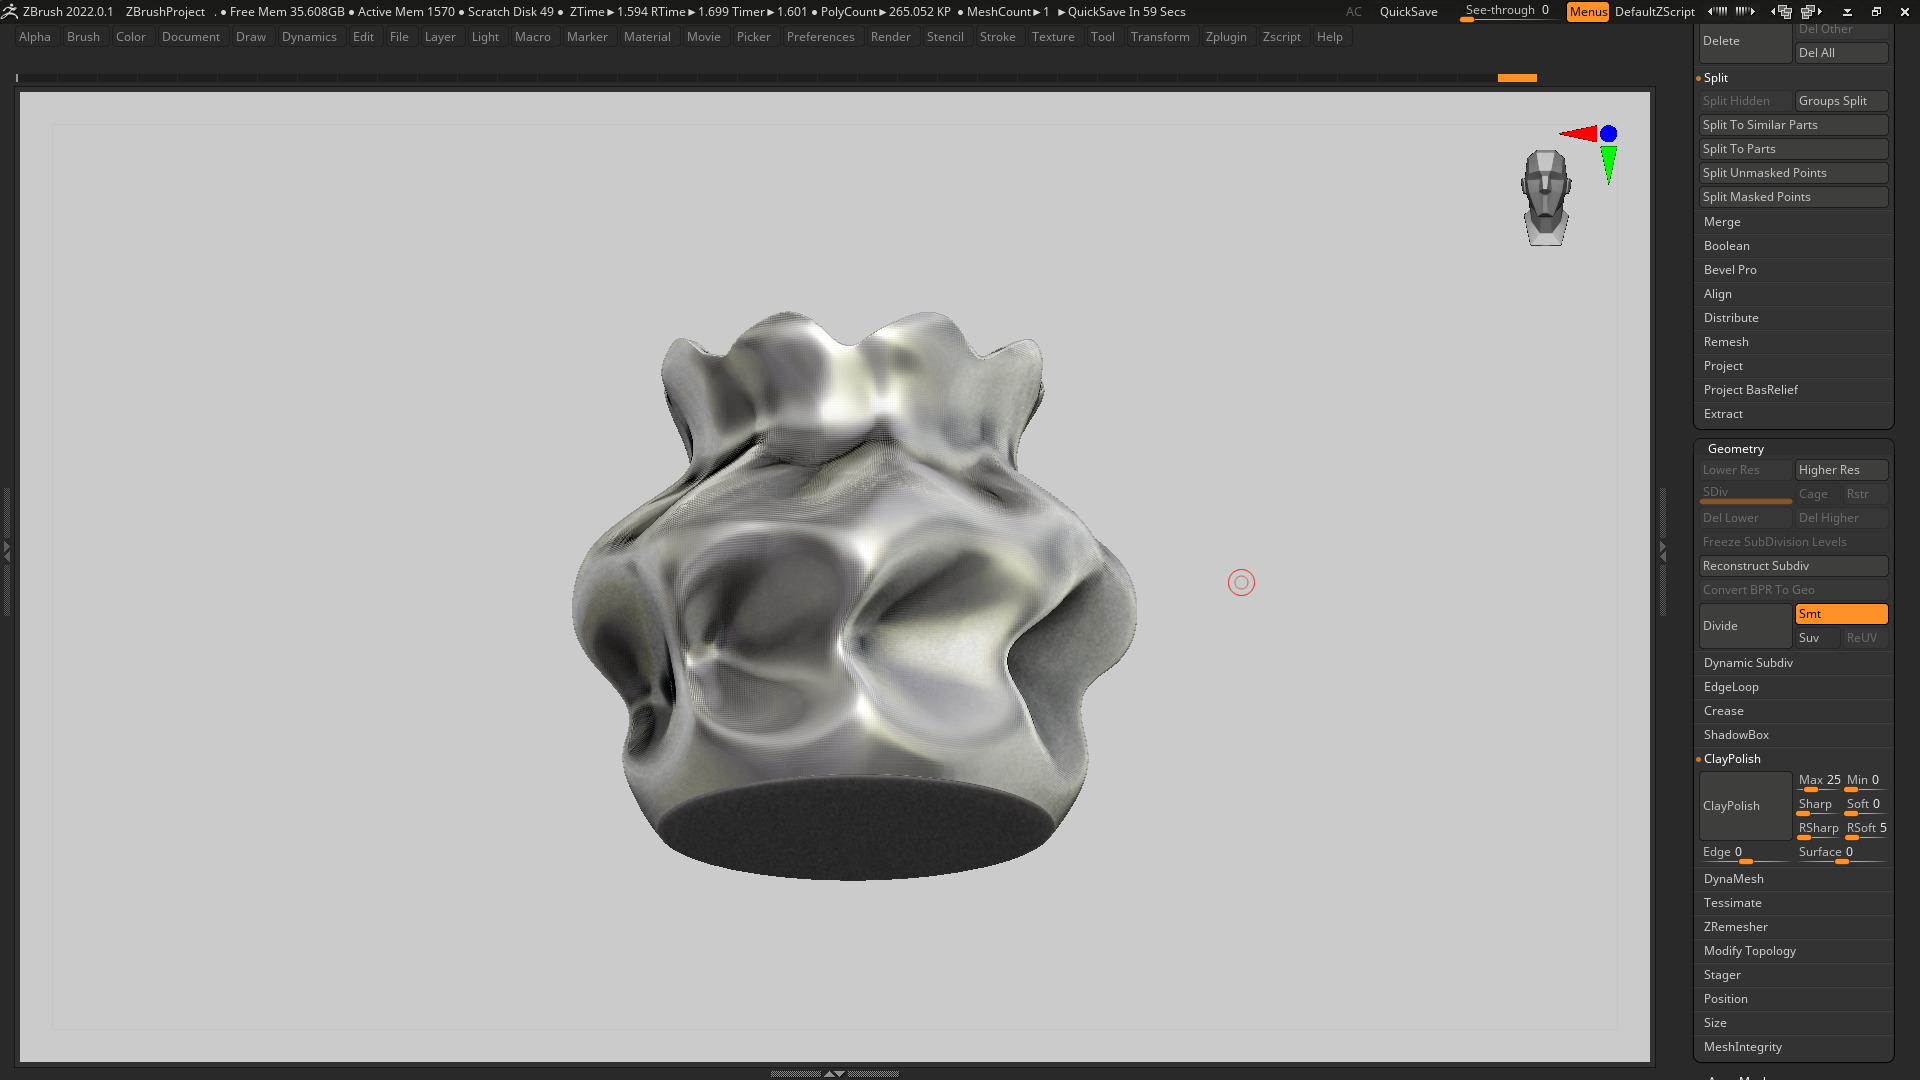
Task: Click the ZBrush logo icon in the title bar
Action: [10, 11]
